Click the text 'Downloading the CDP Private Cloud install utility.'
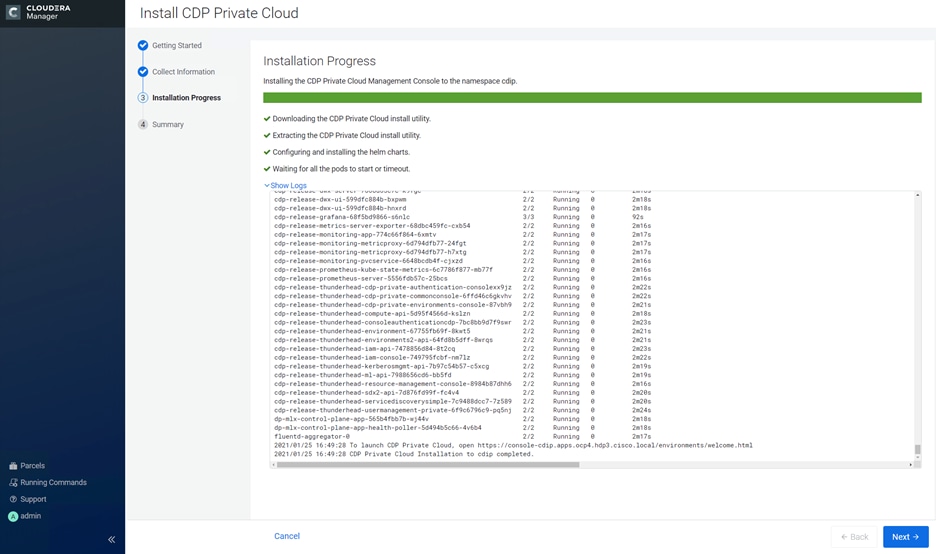The width and height of the screenshot is (936, 554). 352,119
